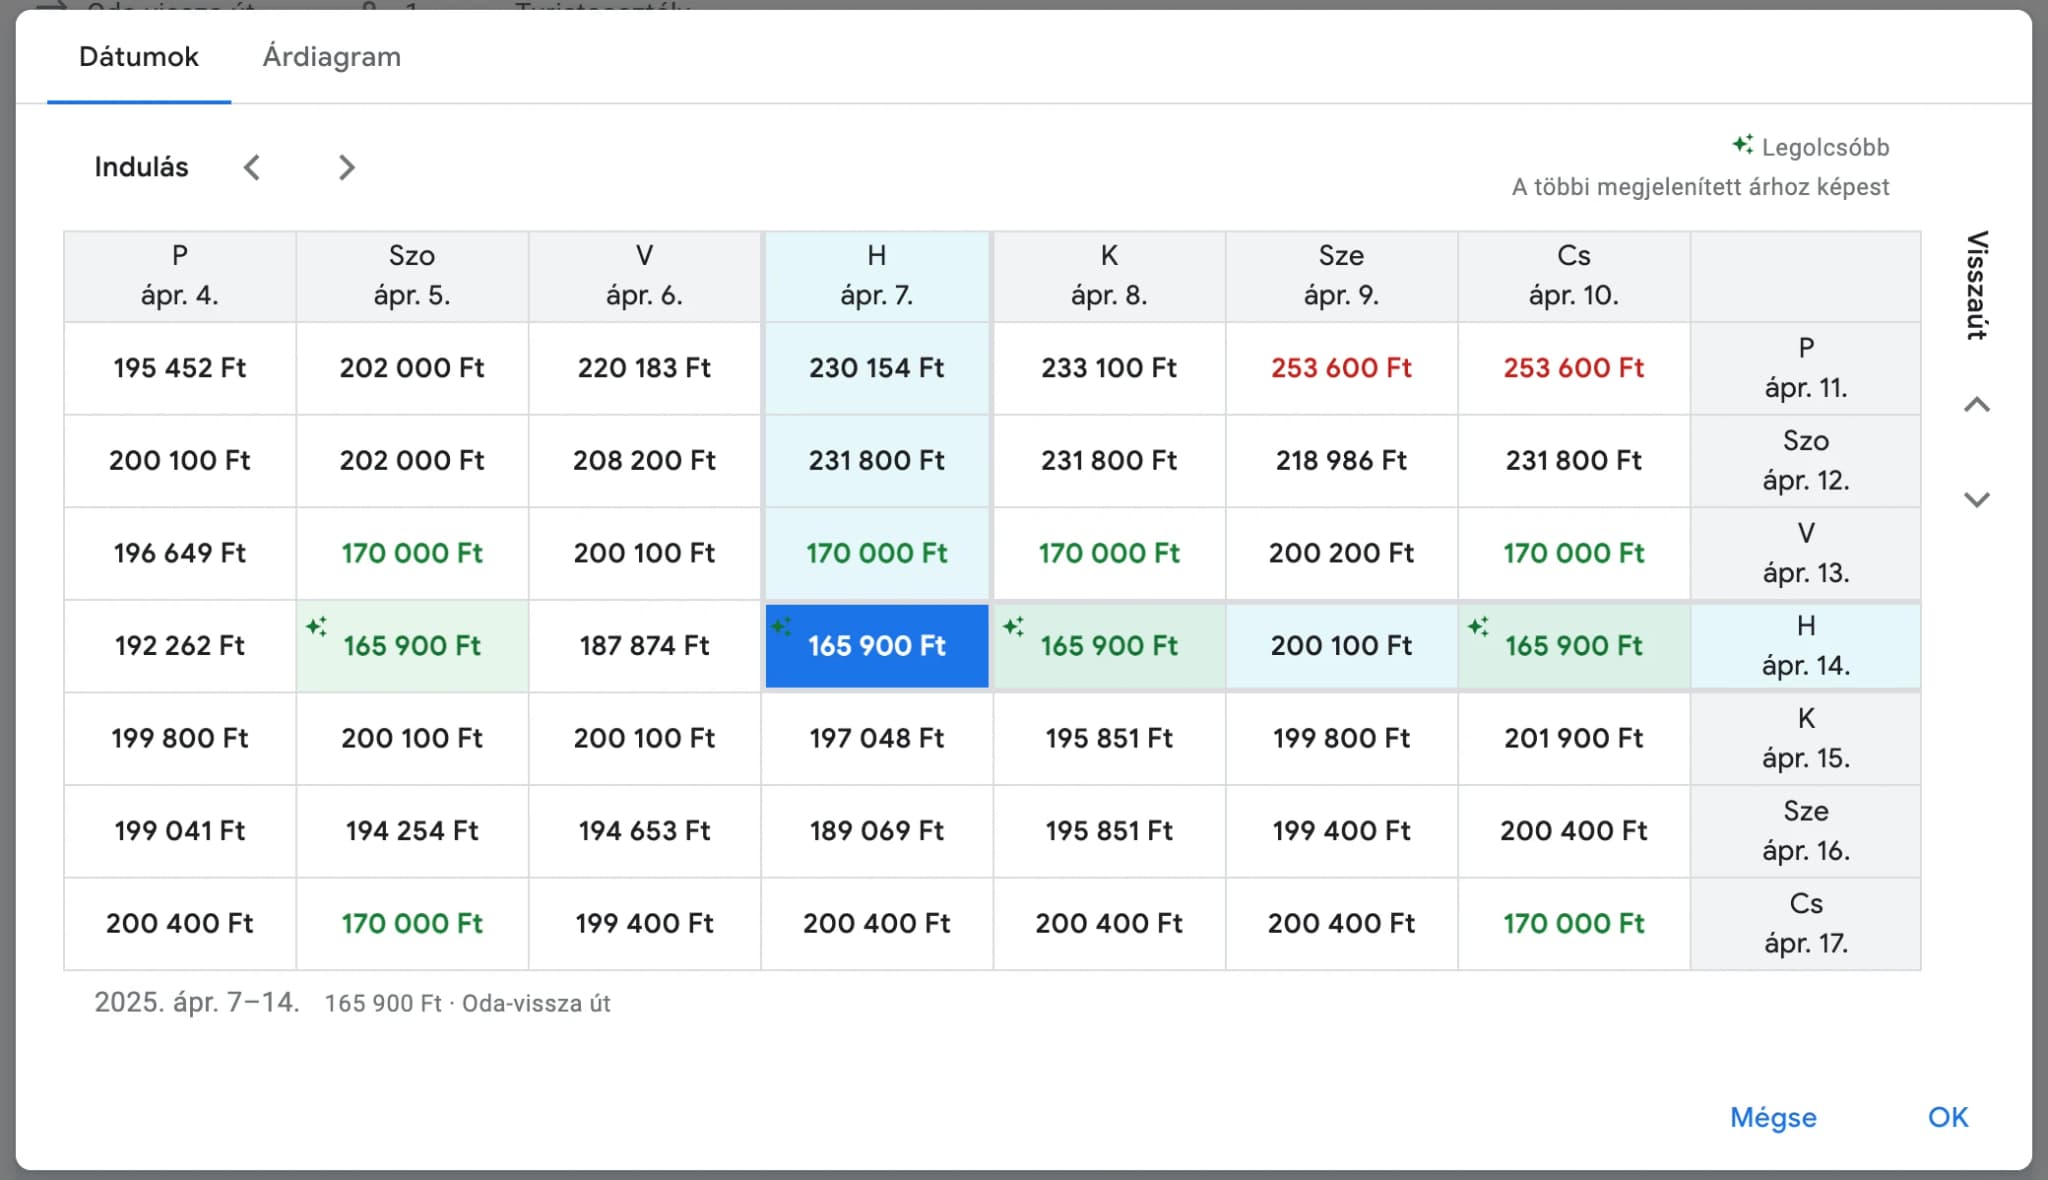The height and width of the screenshot is (1180, 2048).
Task: Choose the 201 900 Ft price cell
Action: pyautogui.click(x=1574, y=738)
